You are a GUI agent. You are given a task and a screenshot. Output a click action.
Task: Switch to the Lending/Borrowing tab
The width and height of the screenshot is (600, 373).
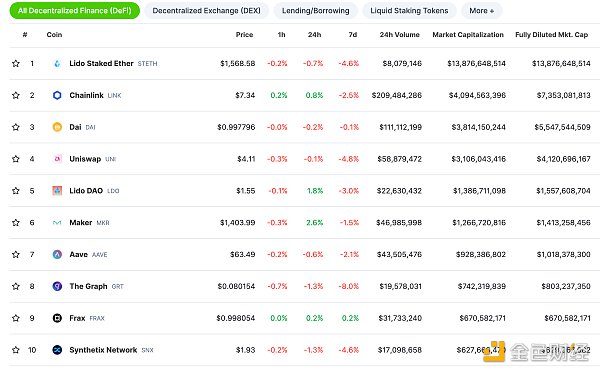click(x=316, y=11)
